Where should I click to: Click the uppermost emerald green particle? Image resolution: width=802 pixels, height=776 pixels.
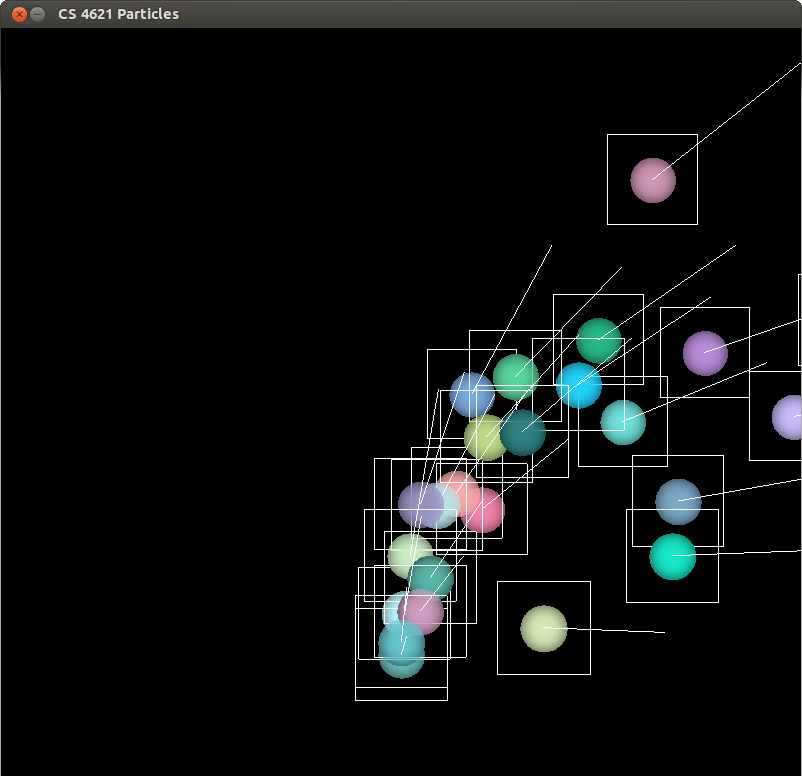click(599, 340)
